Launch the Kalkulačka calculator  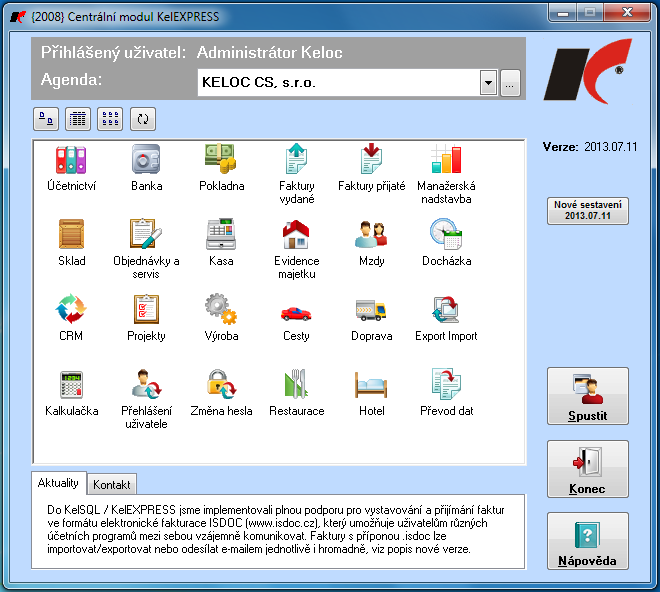point(72,392)
